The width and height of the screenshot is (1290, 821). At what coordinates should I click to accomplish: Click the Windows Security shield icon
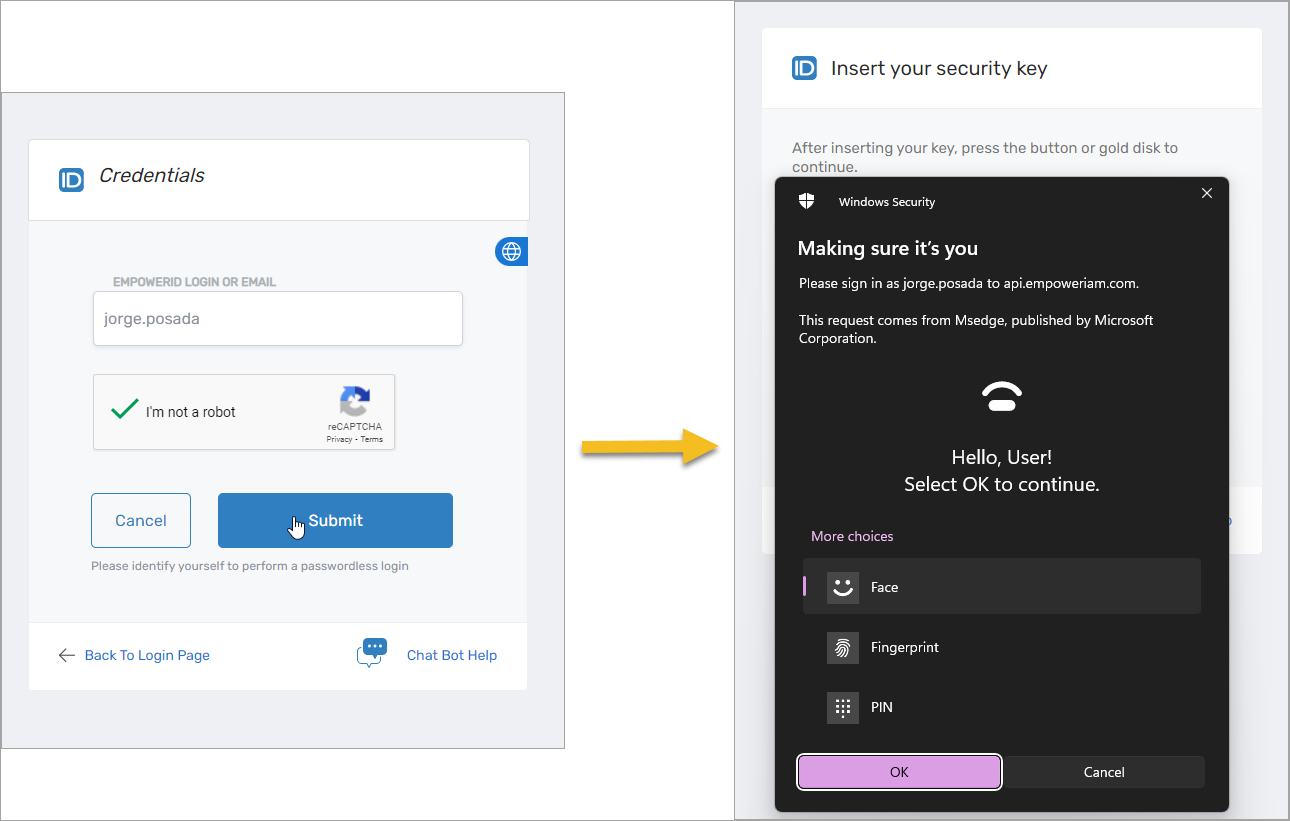click(807, 201)
